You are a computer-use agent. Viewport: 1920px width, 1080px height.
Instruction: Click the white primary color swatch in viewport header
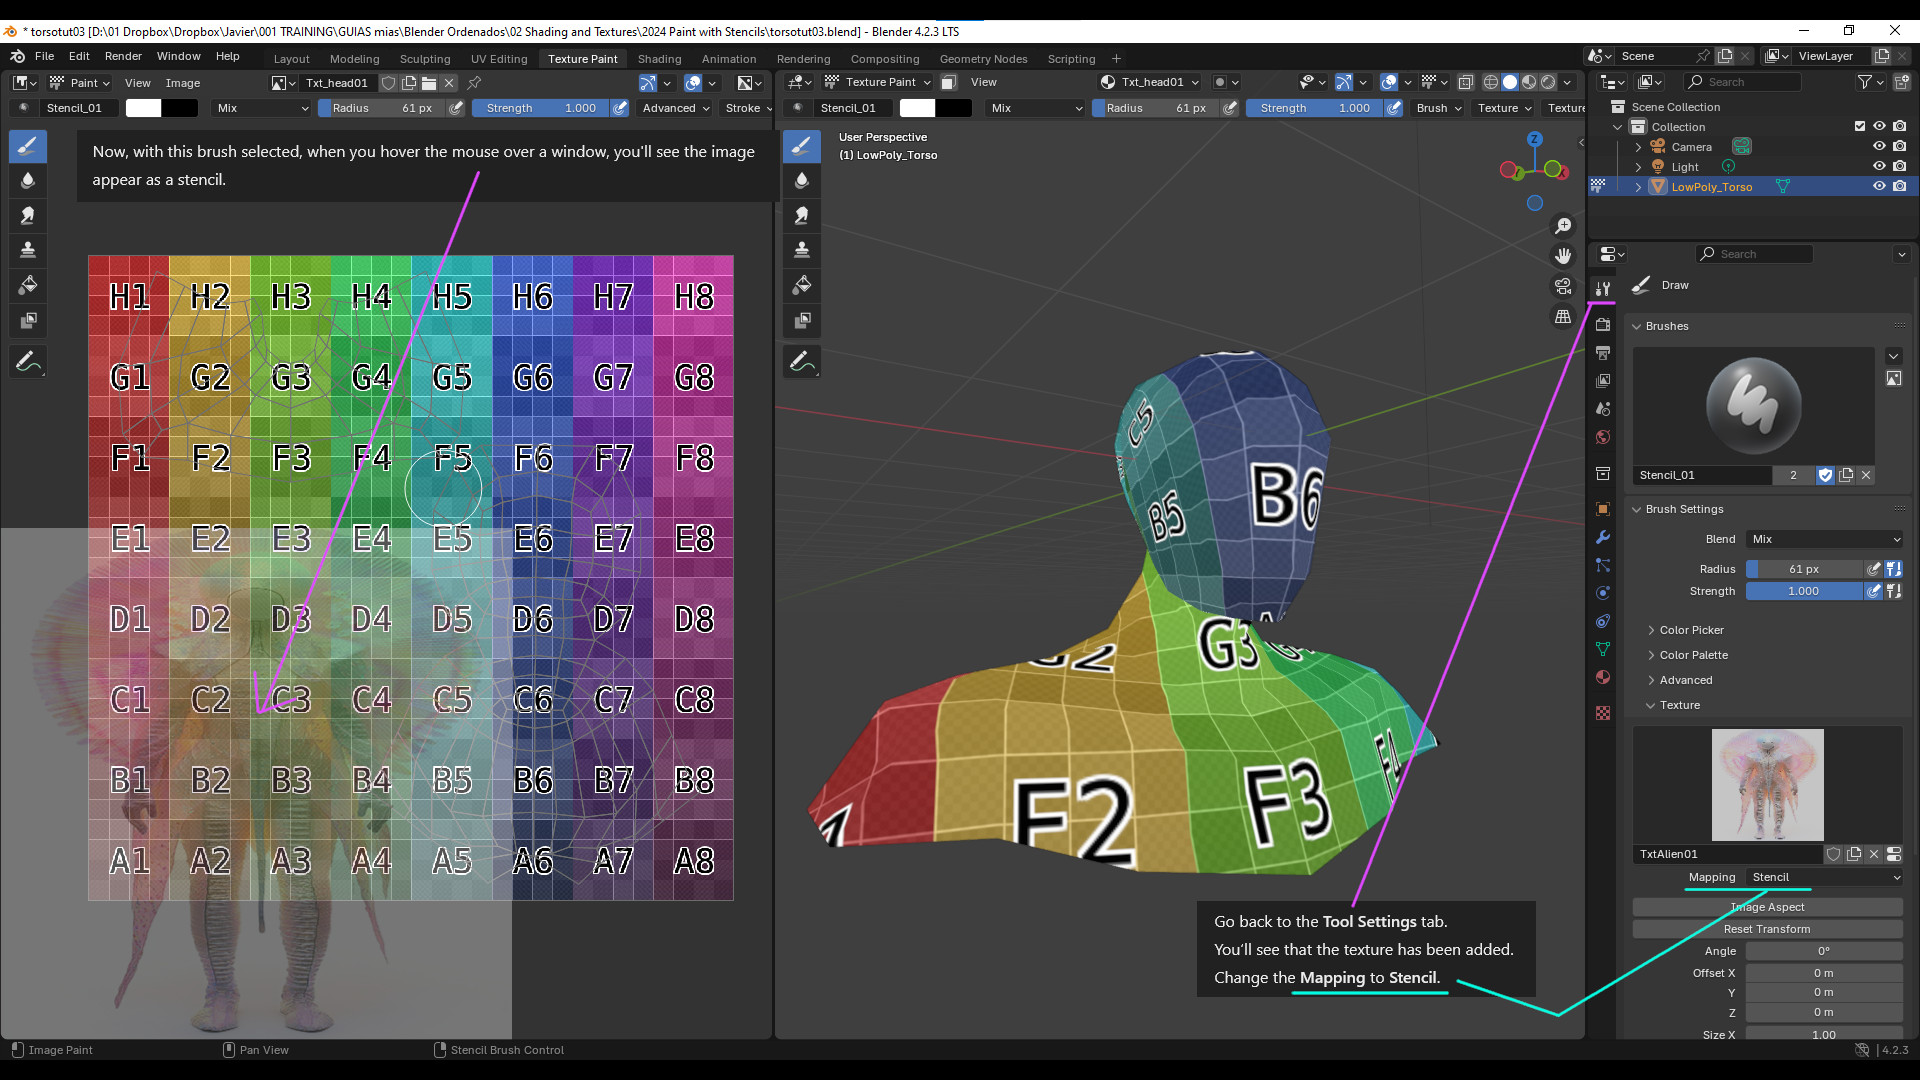pos(917,108)
